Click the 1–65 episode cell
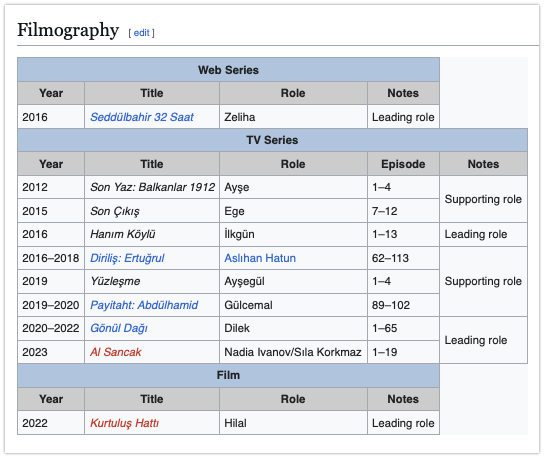 (403, 328)
